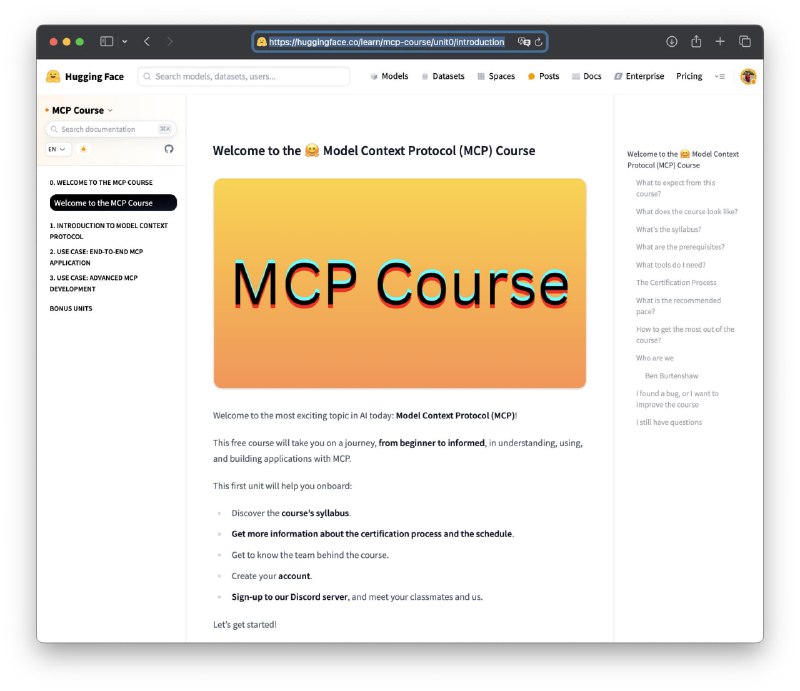This screenshot has width=800, height=691.
Task: Reload the page with the refresh icon
Action: tap(538, 42)
